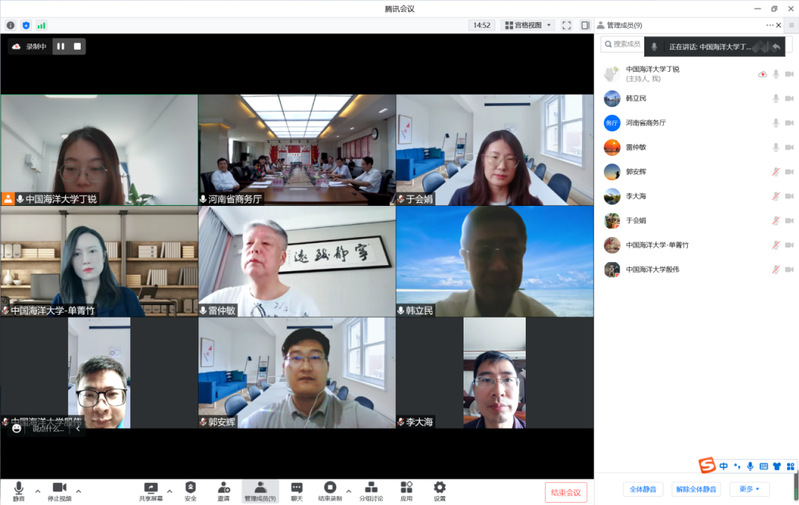The height and width of the screenshot is (505, 799).
Task: Click the 停止视频 camera icon
Action: pyautogui.click(x=59, y=490)
